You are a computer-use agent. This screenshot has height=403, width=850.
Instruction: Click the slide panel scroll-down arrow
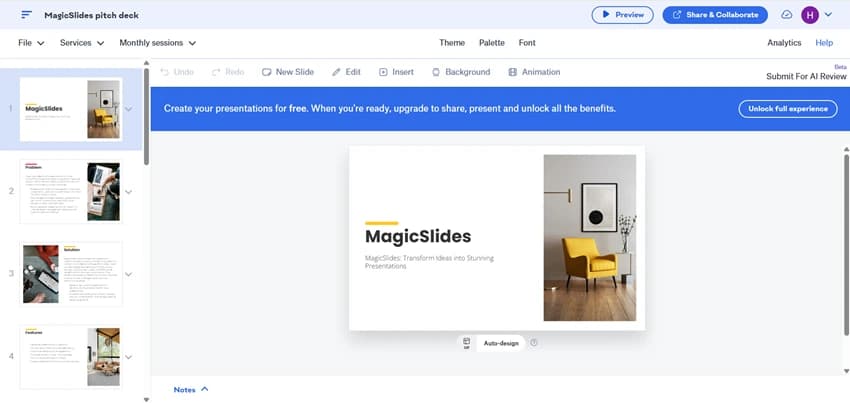click(x=146, y=399)
